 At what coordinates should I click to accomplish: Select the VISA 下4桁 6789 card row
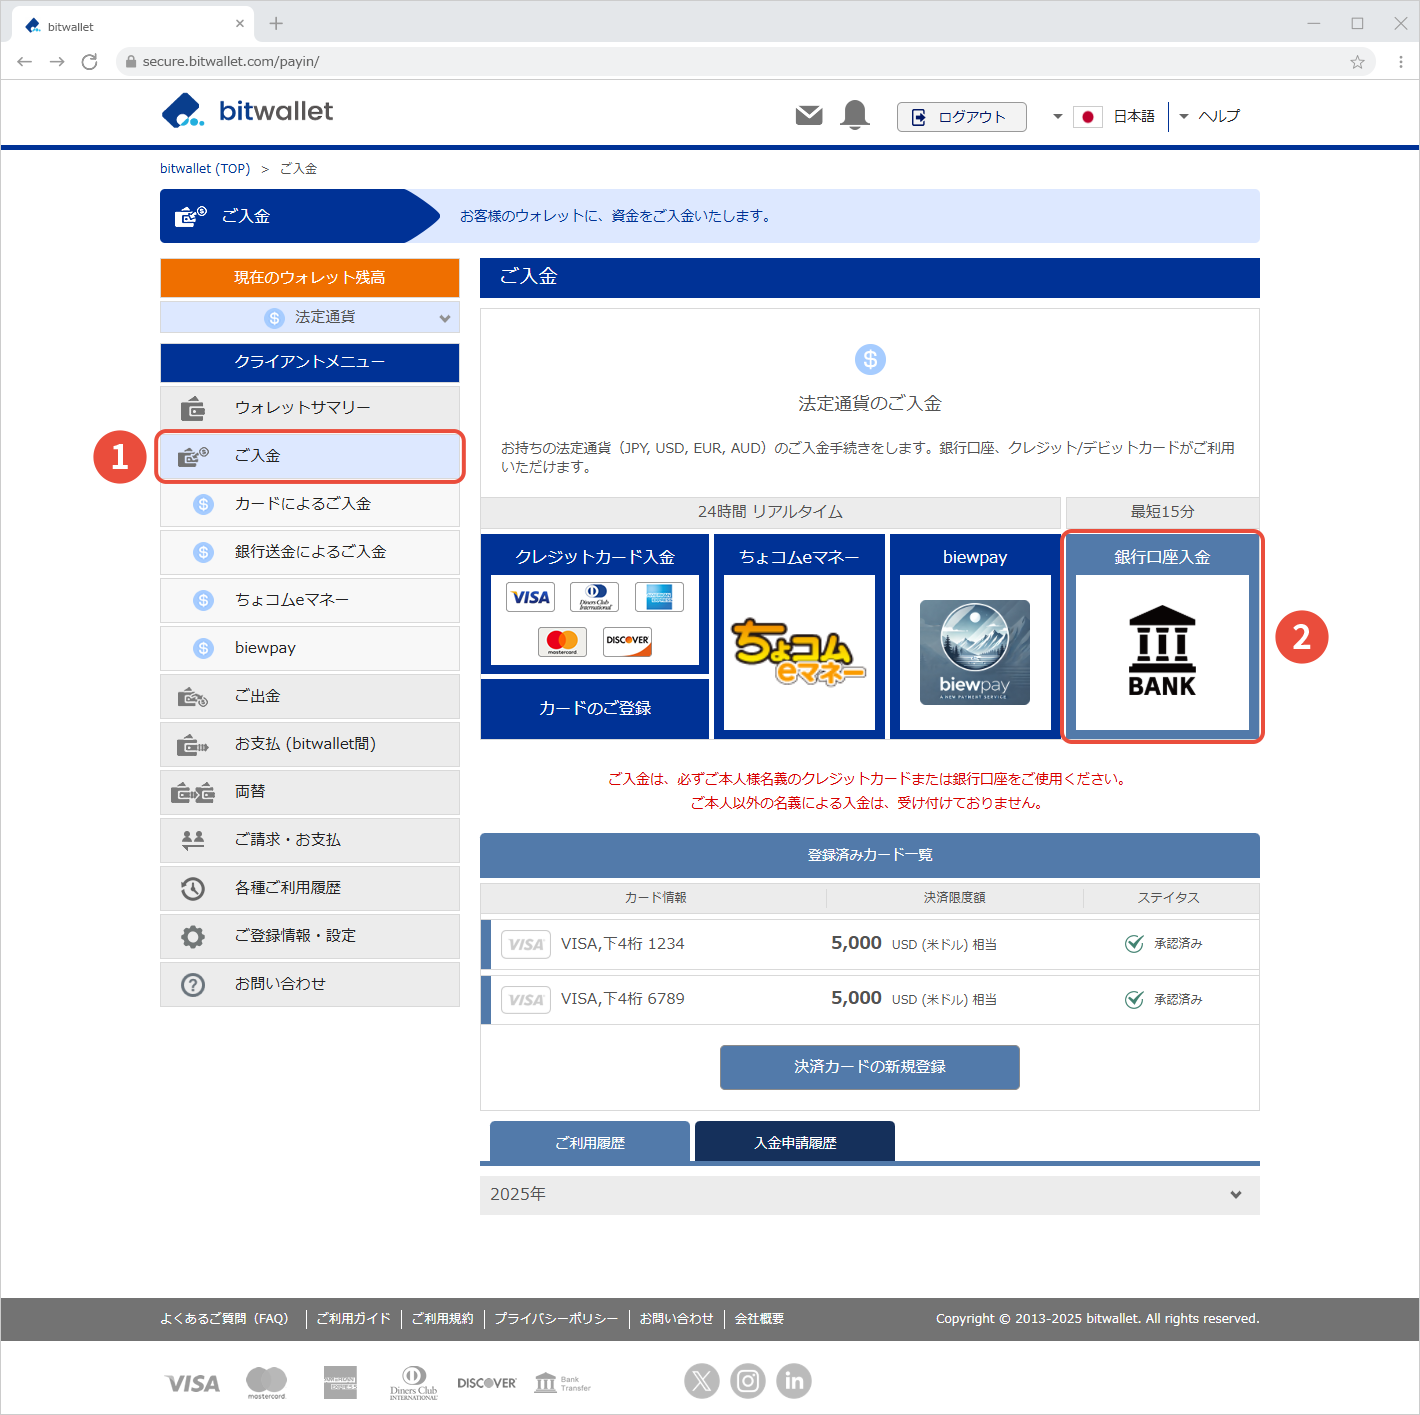pos(870,999)
